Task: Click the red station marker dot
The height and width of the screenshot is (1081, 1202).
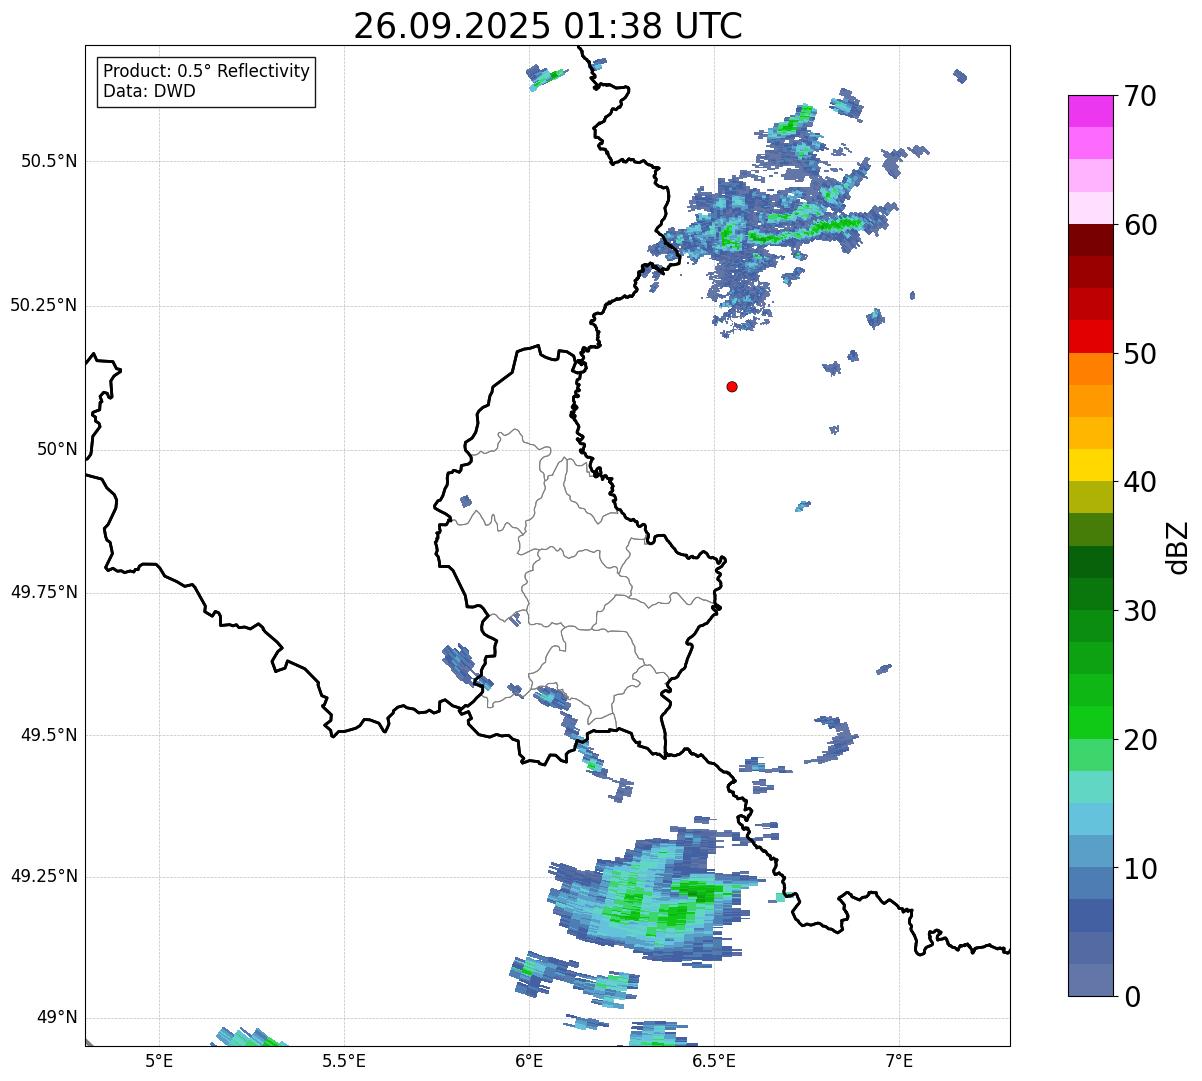Action: pos(732,386)
